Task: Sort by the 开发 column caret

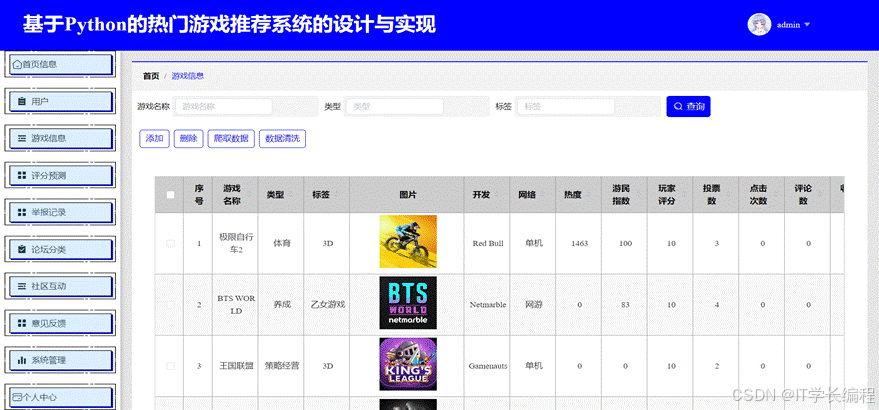Action: point(497,195)
